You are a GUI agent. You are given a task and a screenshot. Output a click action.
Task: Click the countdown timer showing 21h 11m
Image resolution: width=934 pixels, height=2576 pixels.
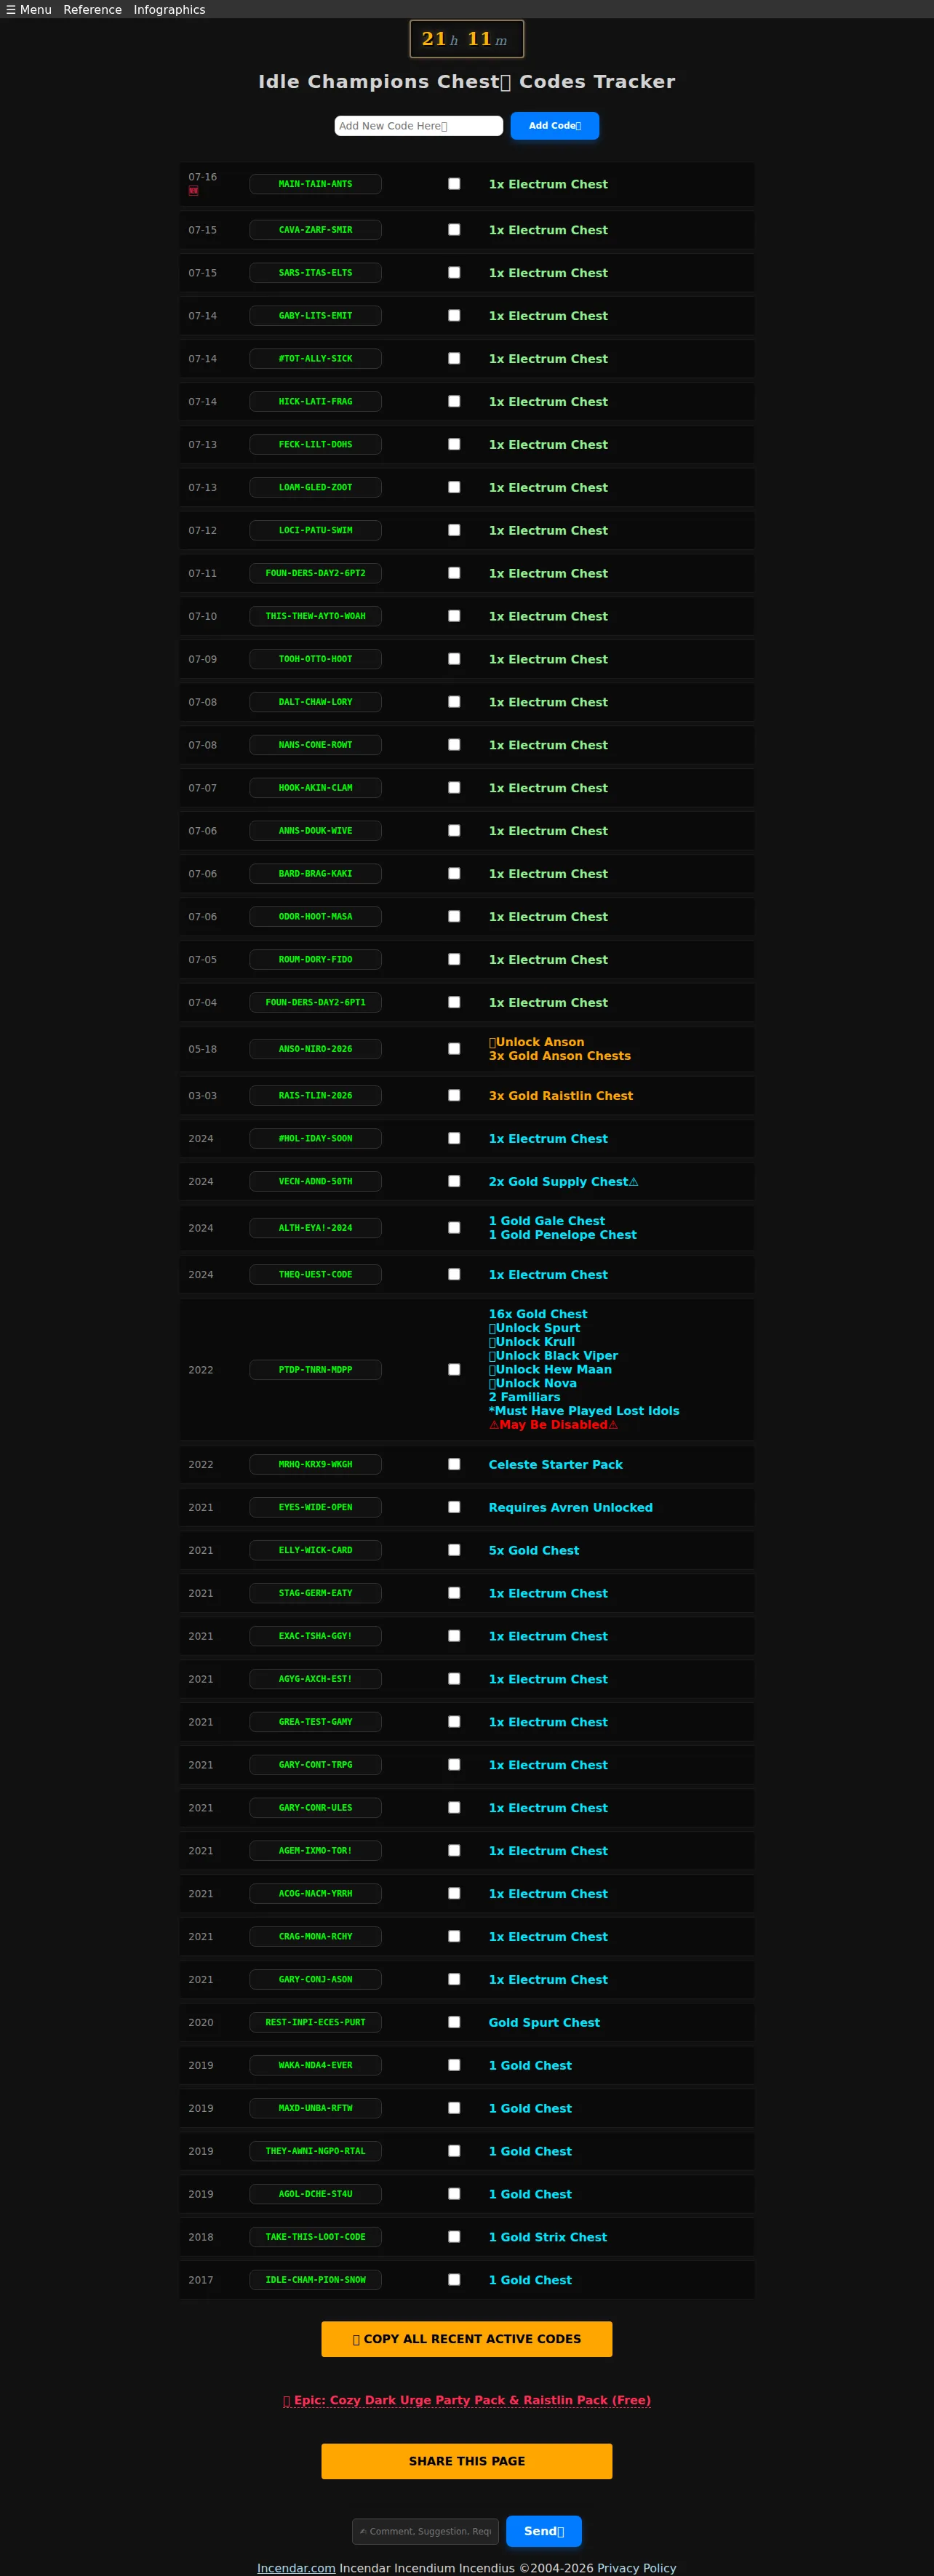(467, 39)
